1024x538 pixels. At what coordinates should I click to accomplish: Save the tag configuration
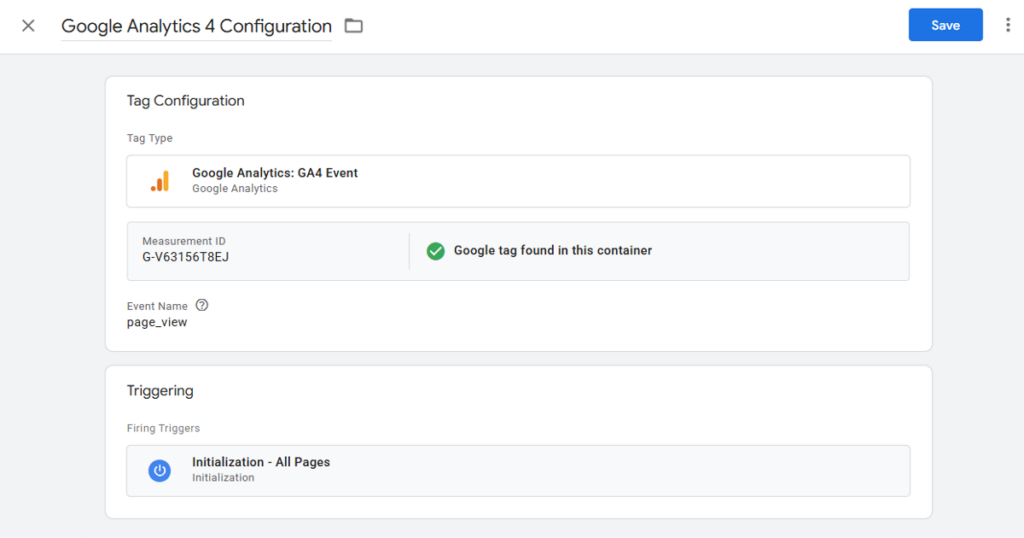point(945,26)
